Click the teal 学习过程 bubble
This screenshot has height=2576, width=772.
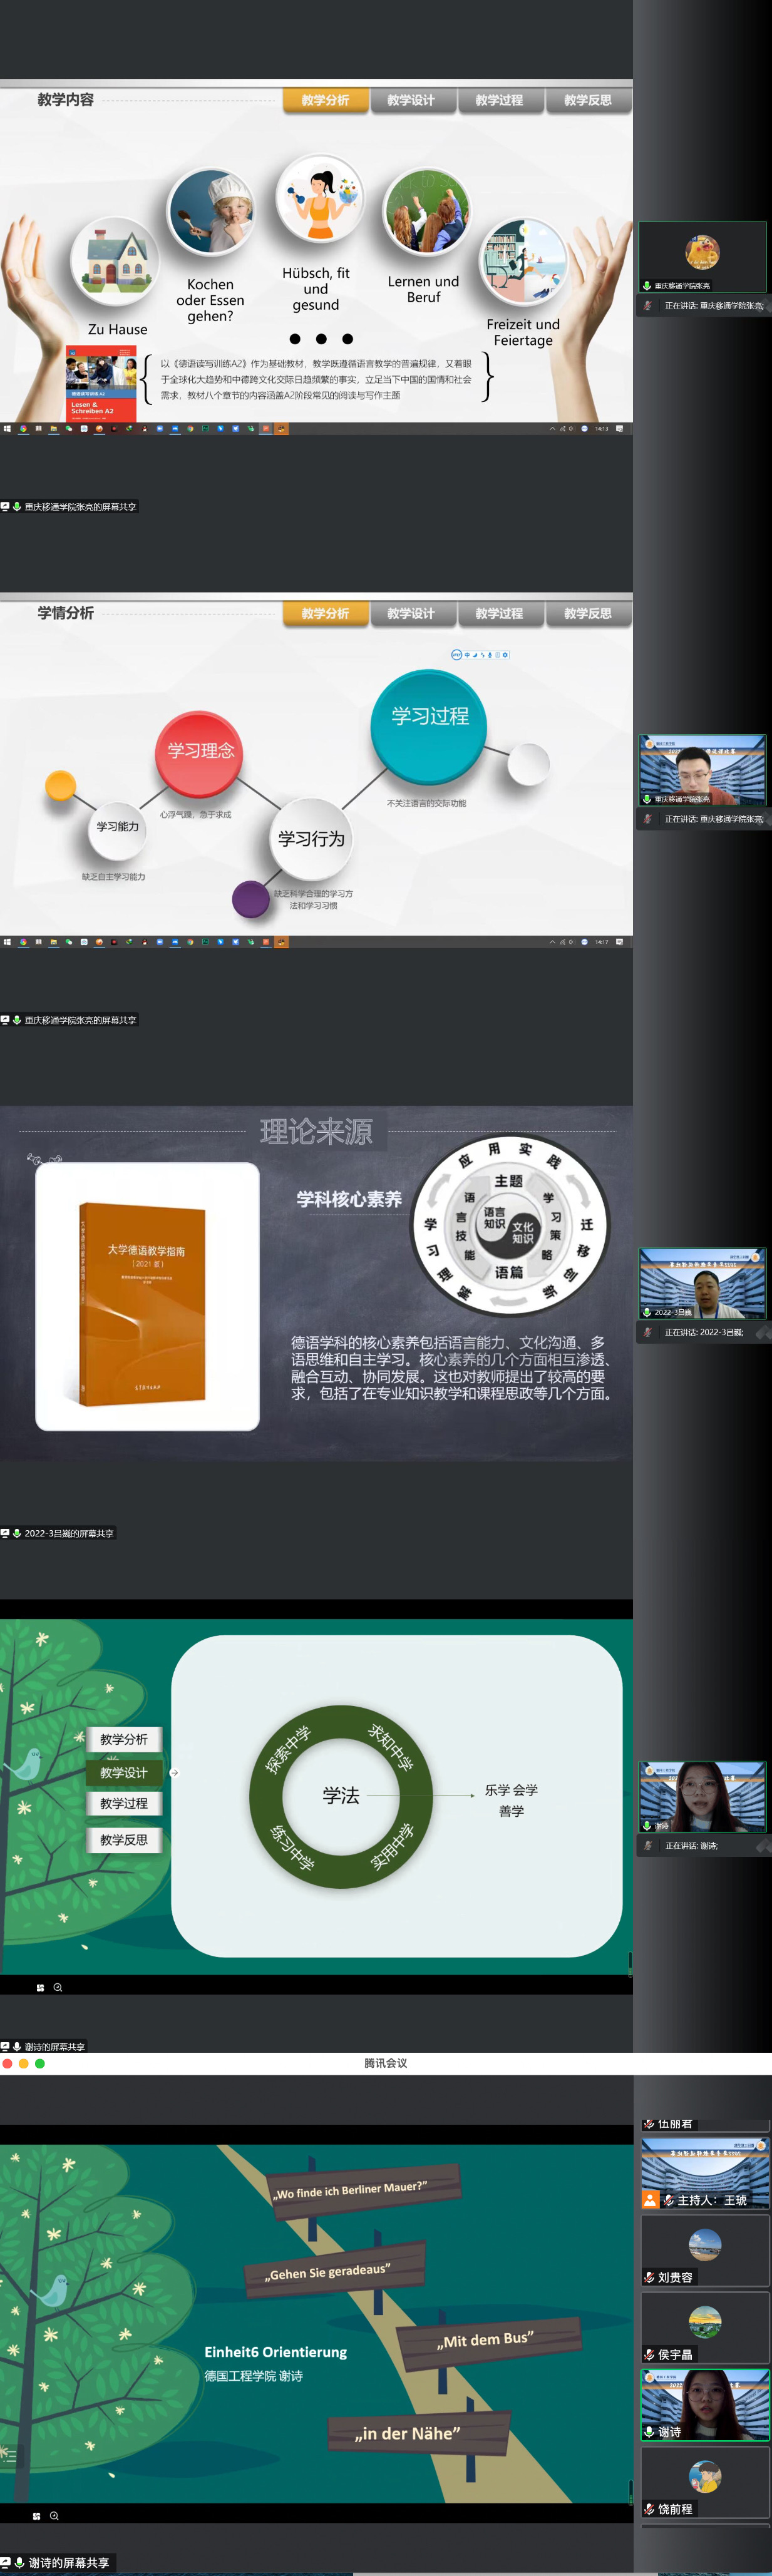[429, 724]
